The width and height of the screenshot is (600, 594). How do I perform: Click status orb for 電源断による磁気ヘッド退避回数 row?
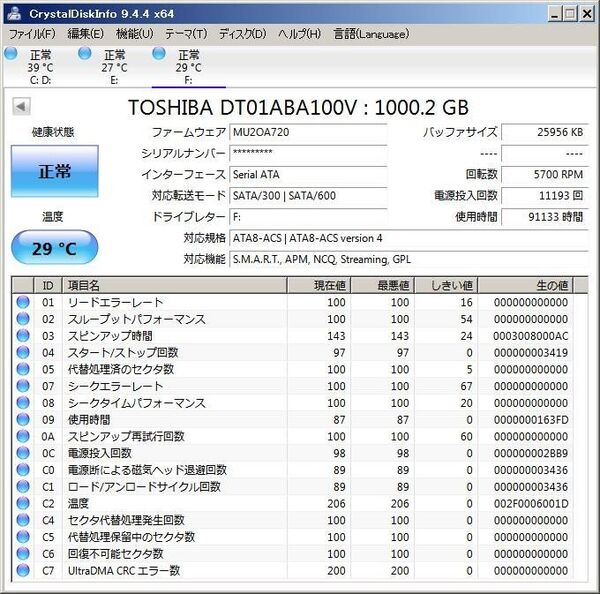[x=23, y=470]
